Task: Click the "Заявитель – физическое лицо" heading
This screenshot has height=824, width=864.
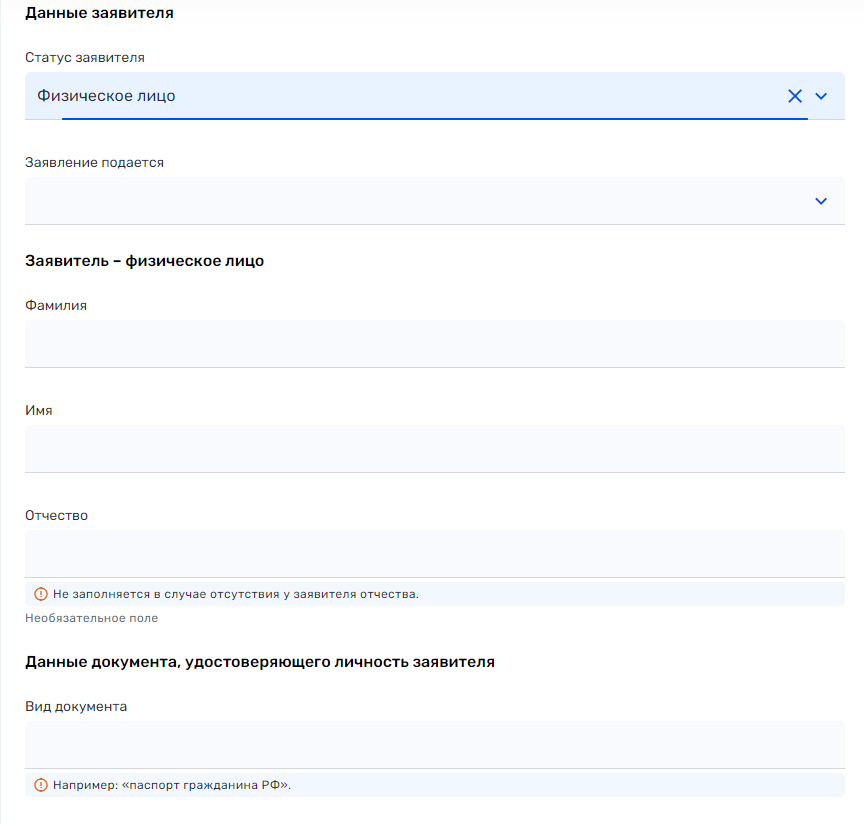Action: point(144,261)
